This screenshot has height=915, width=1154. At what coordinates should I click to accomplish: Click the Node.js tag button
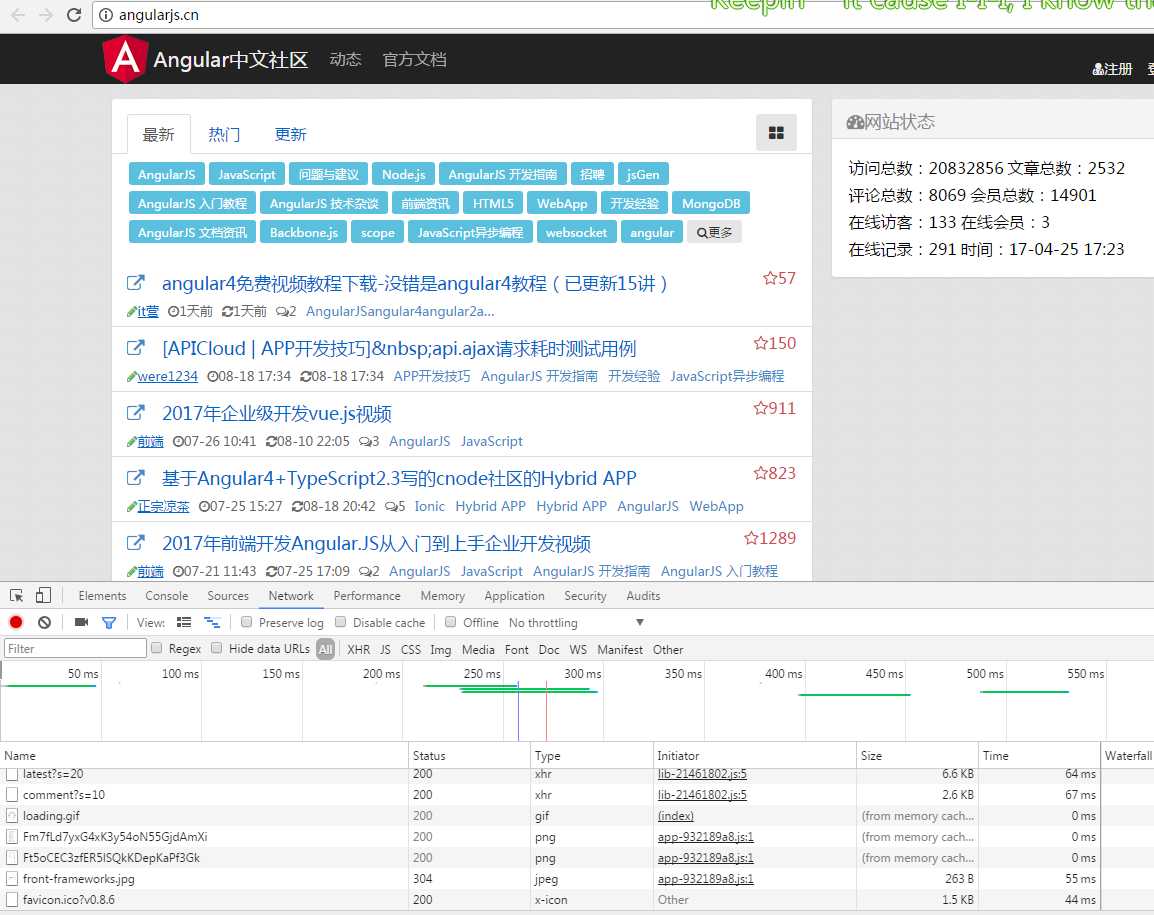click(403, 174)
